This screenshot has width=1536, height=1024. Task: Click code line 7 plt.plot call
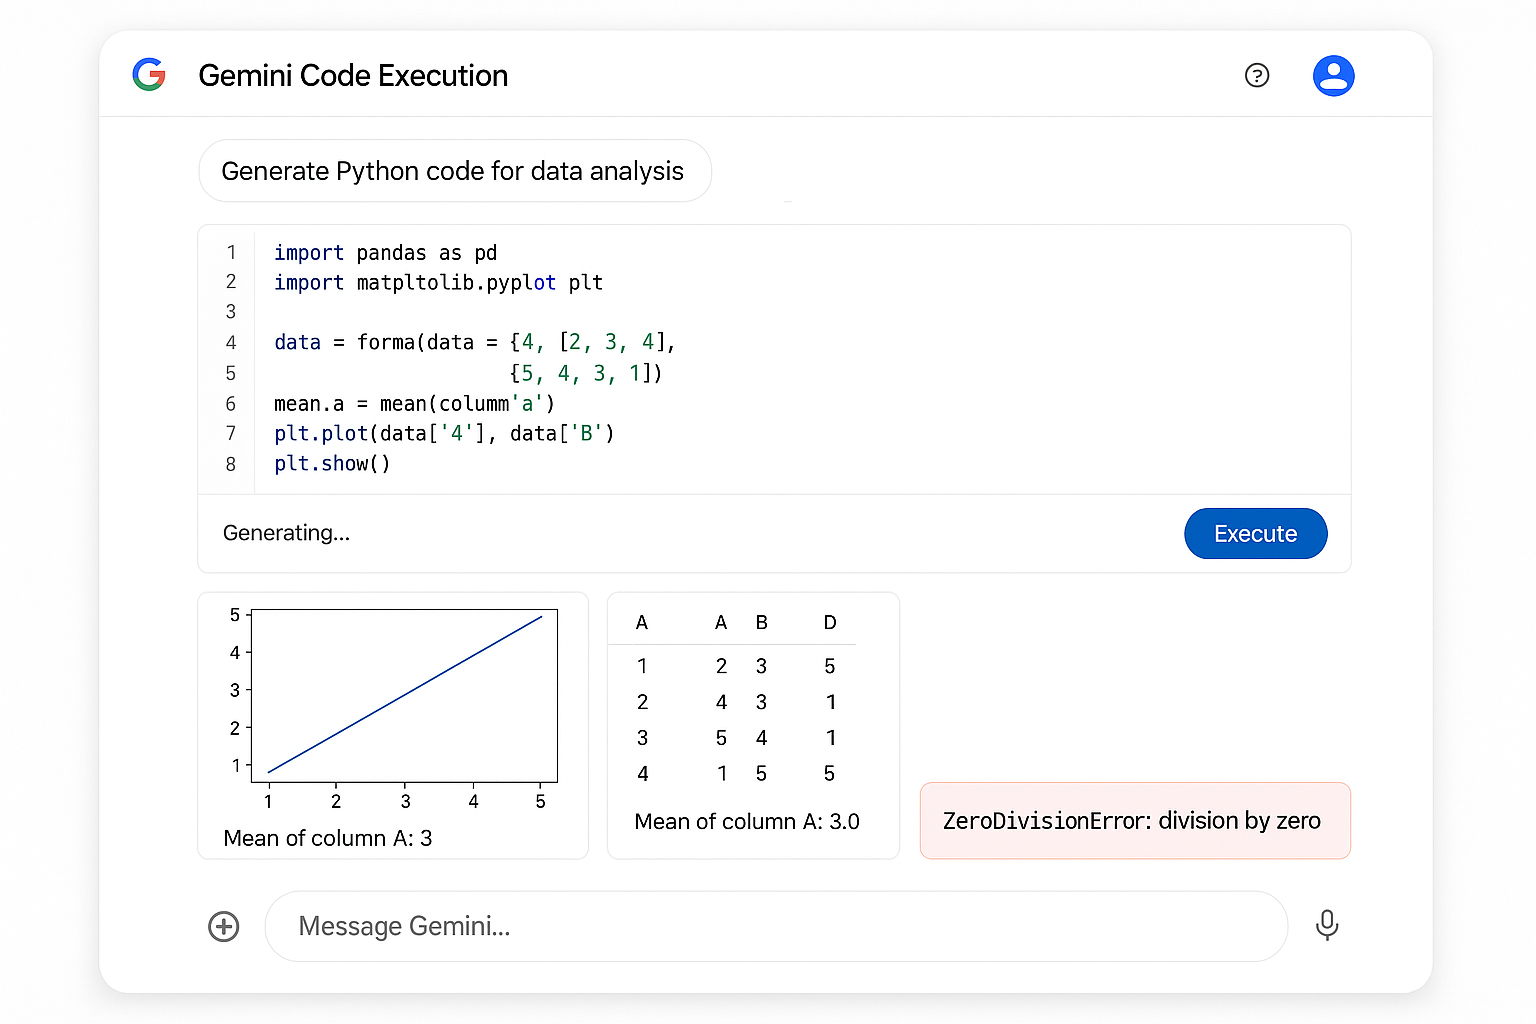pos(444,434)
